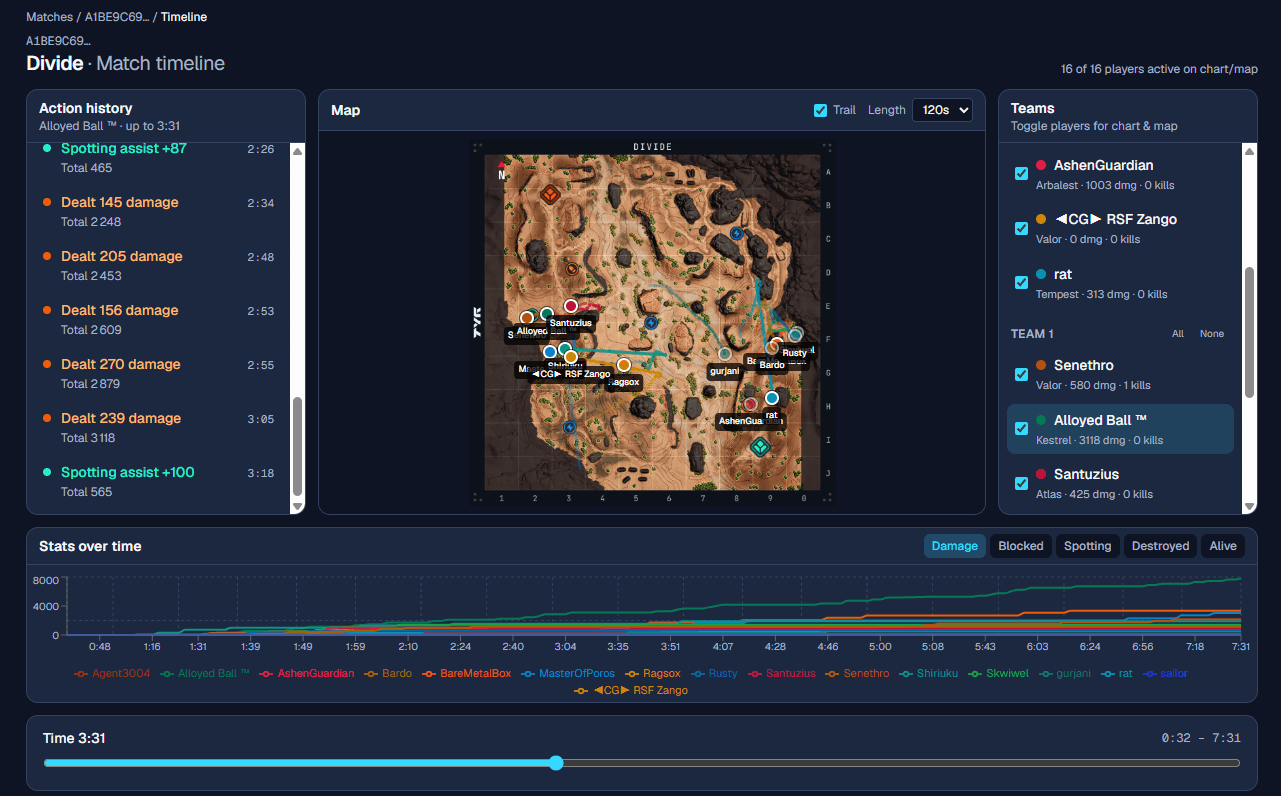Toggle the AshenGuardian player checkbox
The height and width of the screenshot is (796, 1281).
tap(1021, 174)
